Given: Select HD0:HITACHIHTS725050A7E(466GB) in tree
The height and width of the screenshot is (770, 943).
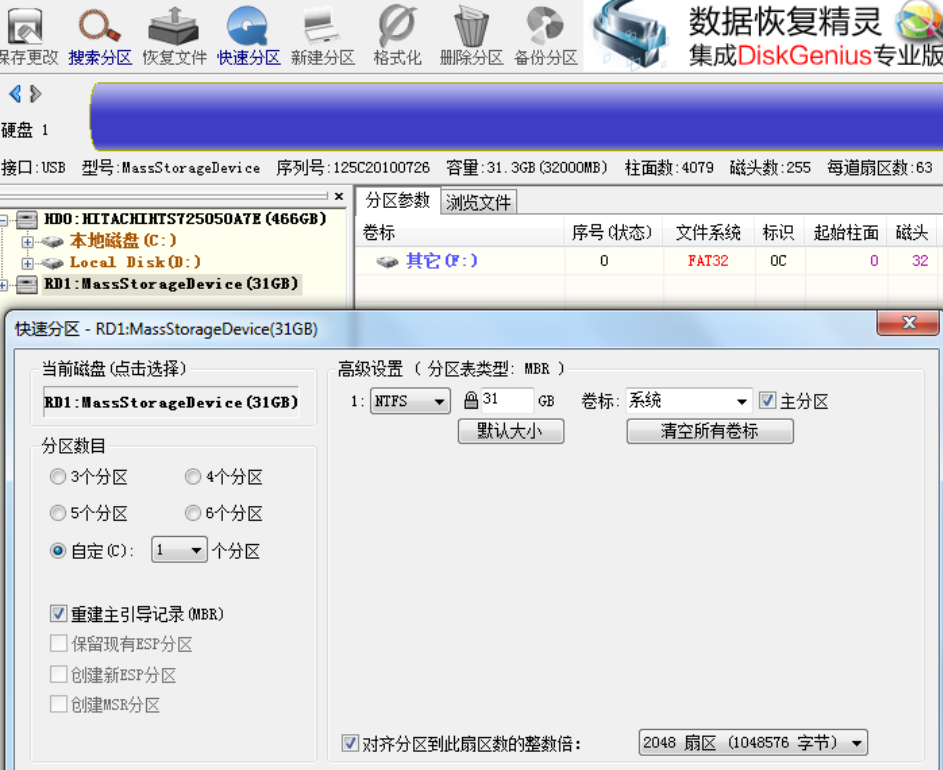Looking at the screenshot, I should tap(185, 218).
